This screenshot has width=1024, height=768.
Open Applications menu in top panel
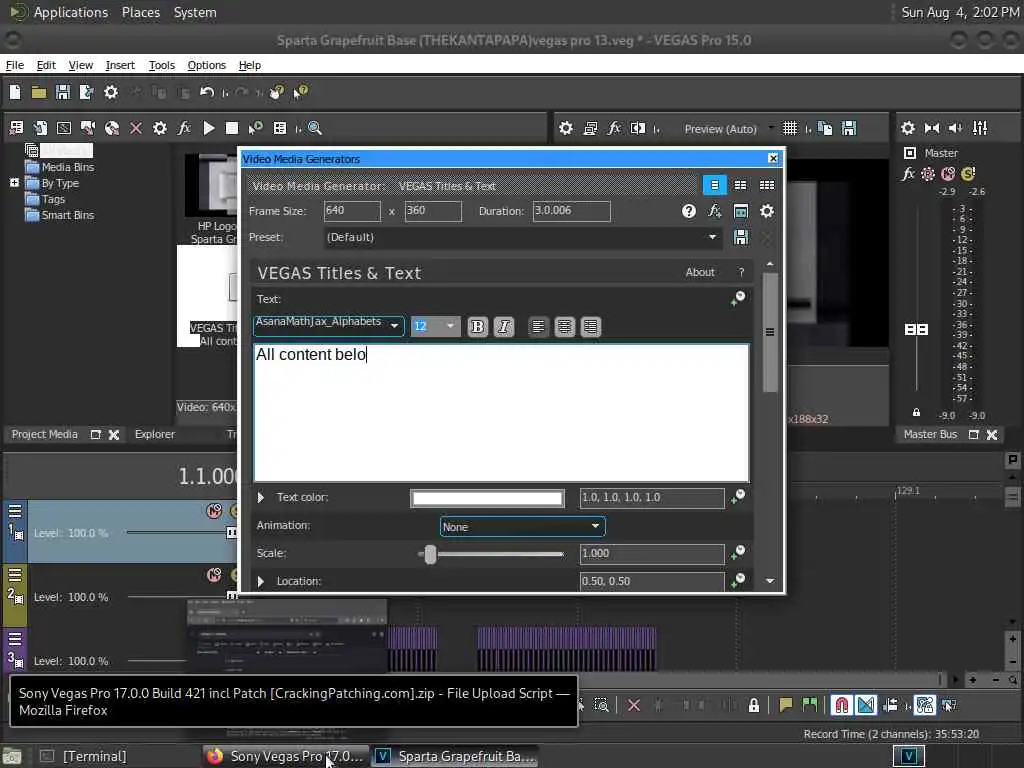[71, 12]
